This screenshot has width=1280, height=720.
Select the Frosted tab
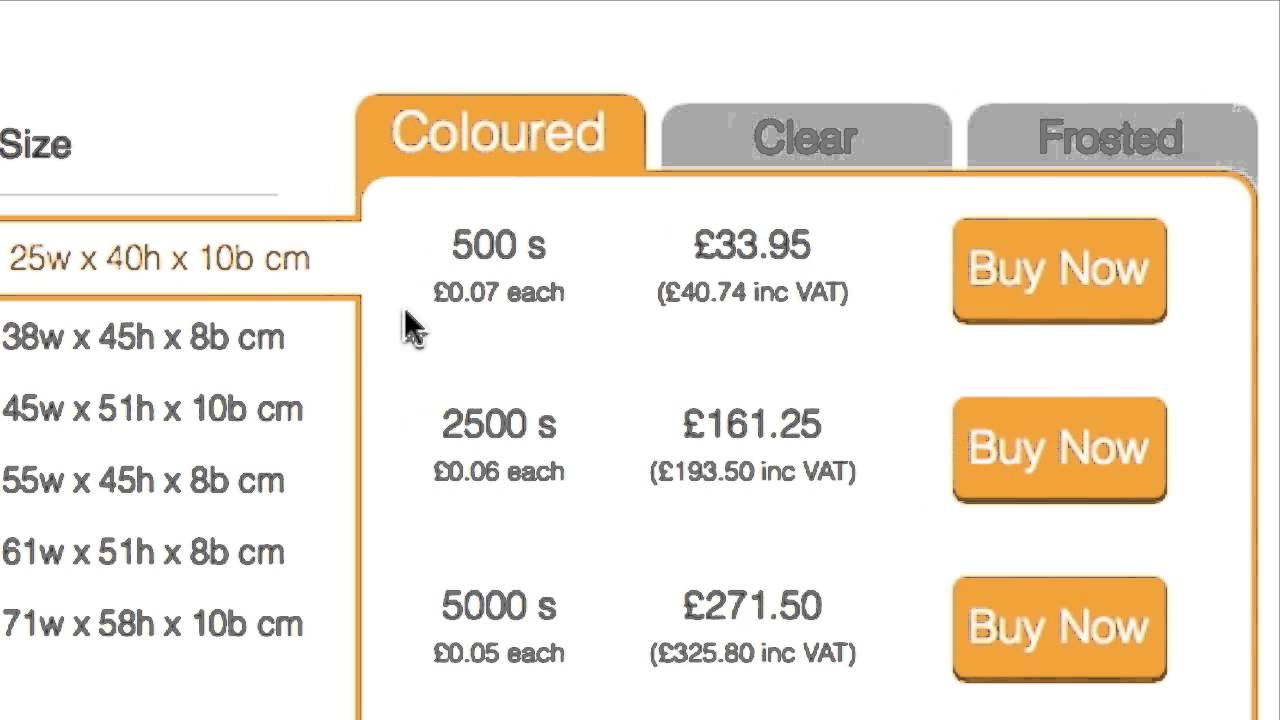[x=1110, y=138]
